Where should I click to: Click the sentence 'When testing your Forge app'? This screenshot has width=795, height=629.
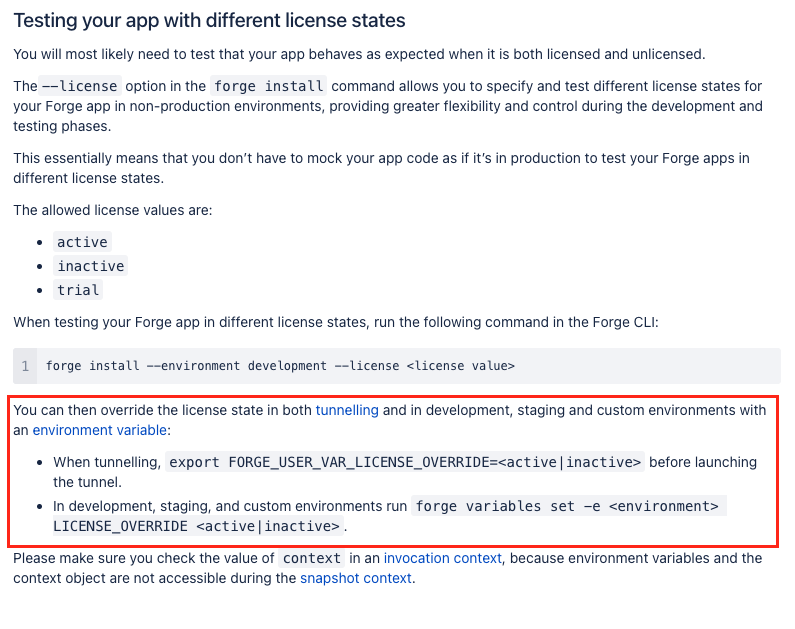[336, 322]
